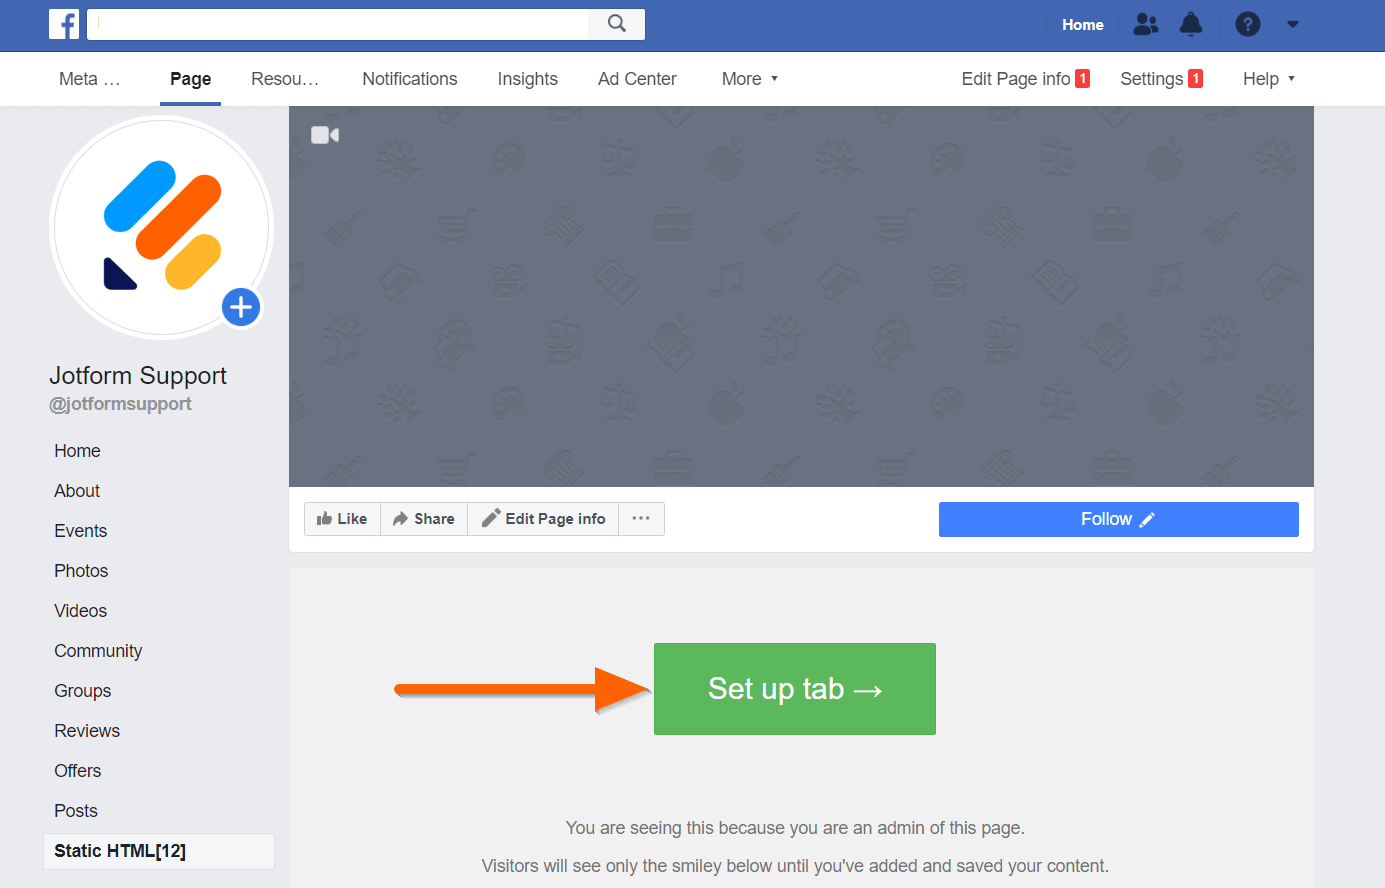Click the @jotformsupport username

[120, 404]
